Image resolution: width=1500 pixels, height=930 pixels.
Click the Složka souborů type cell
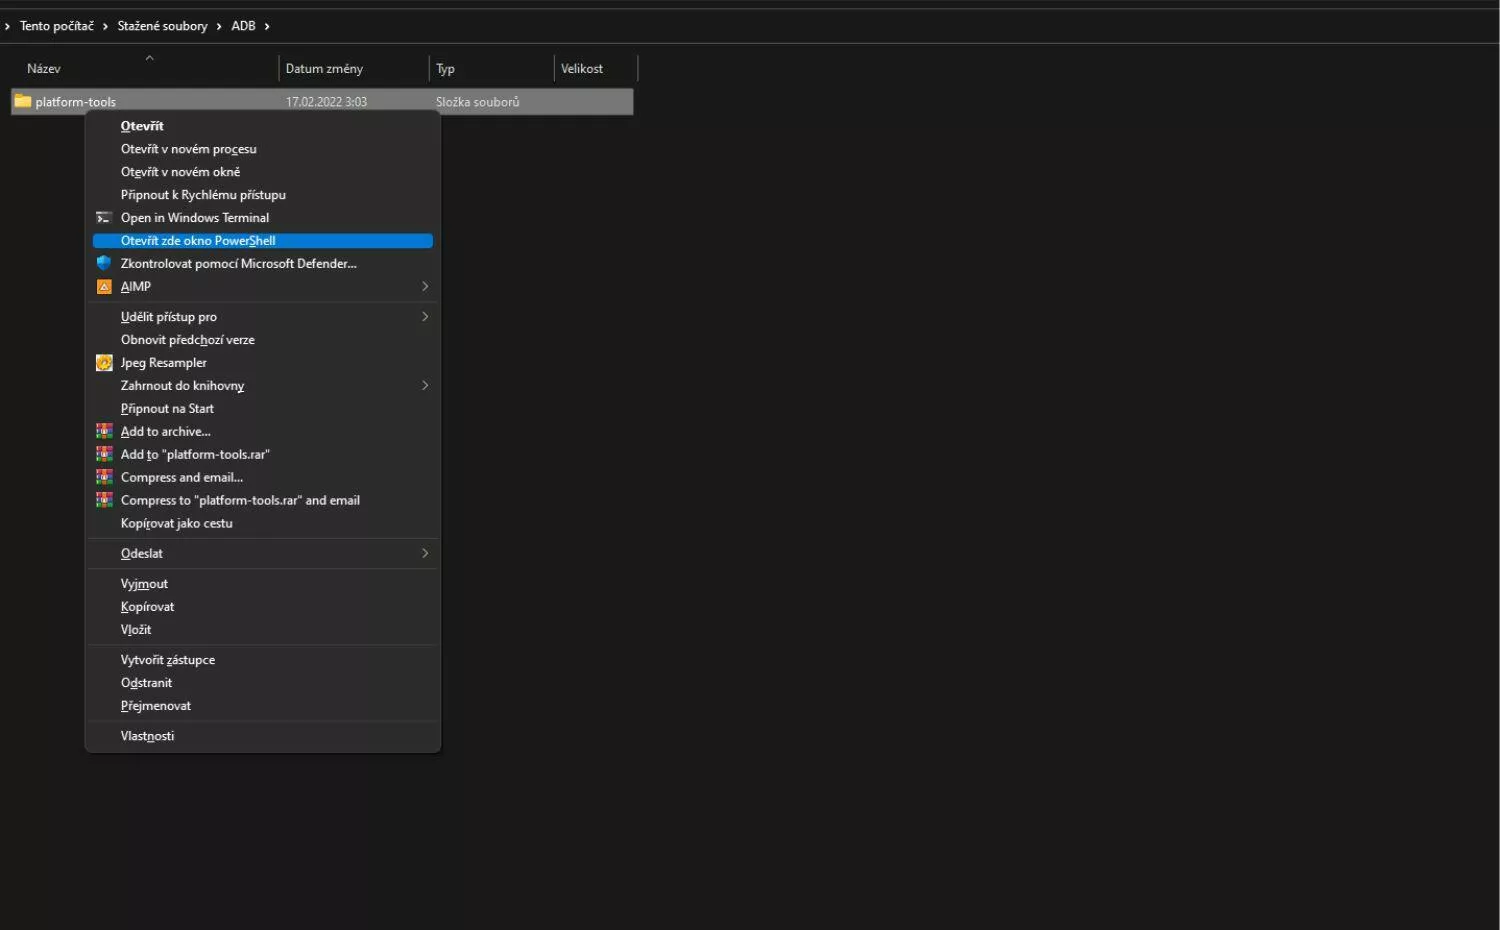click(x=477, y=102)
